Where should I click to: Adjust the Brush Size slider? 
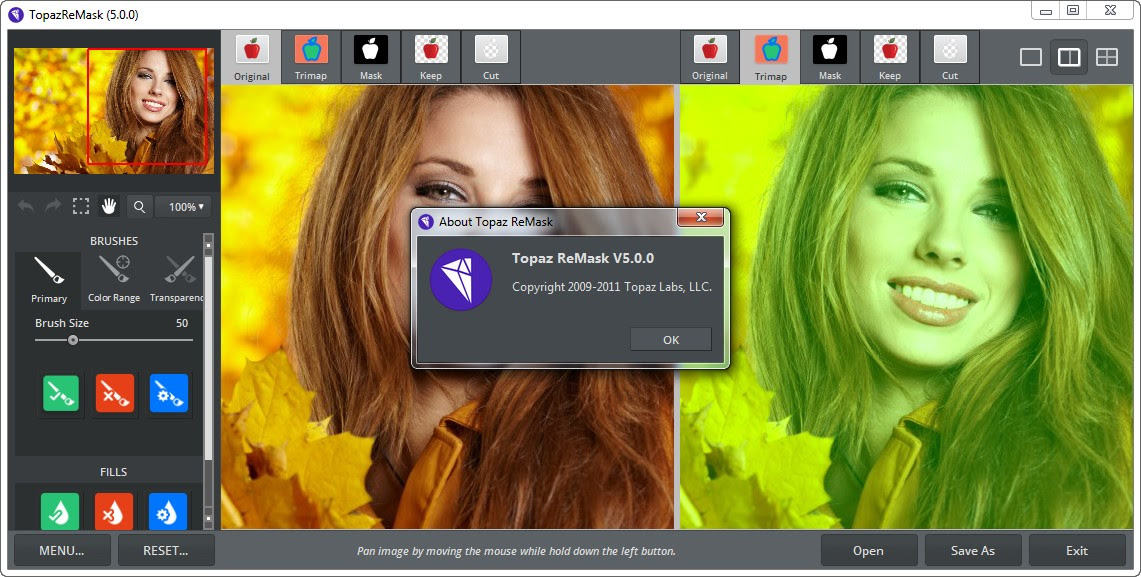click(73, 340)
